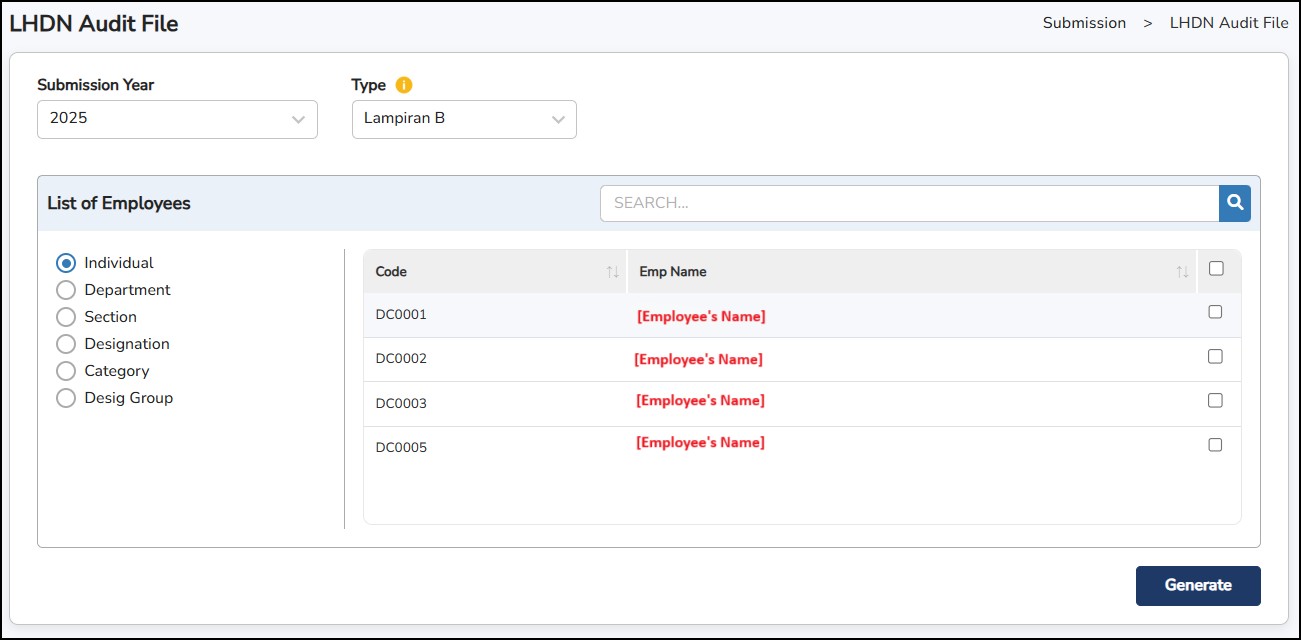The height and width of the screenshot is (640, 1301).
Task: Expand the Type dropdown showing Lampiran B
Action: tap(464, 119)
